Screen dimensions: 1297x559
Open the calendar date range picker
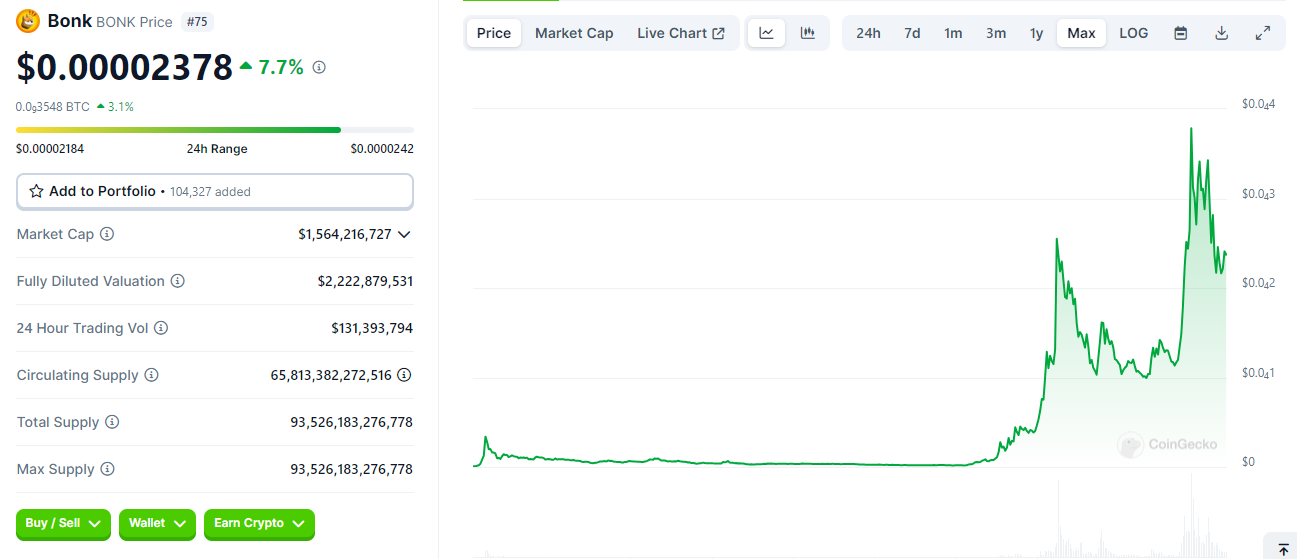[1181, 33]
